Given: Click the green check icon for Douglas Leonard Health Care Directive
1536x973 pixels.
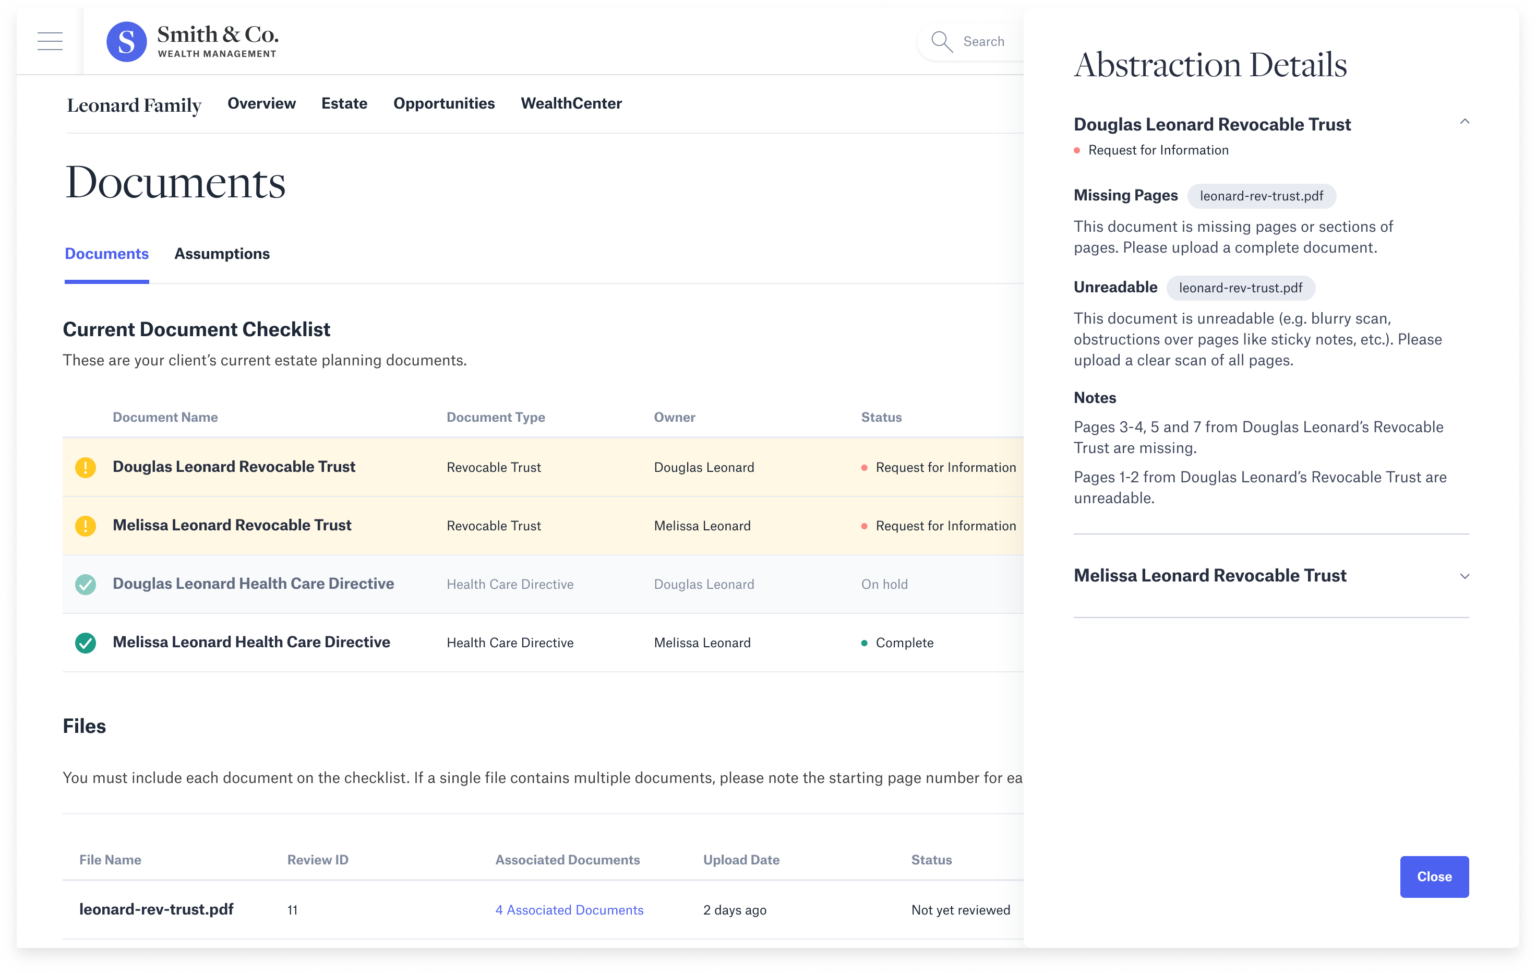Looking at the screenshot, I should coord(85,584).
